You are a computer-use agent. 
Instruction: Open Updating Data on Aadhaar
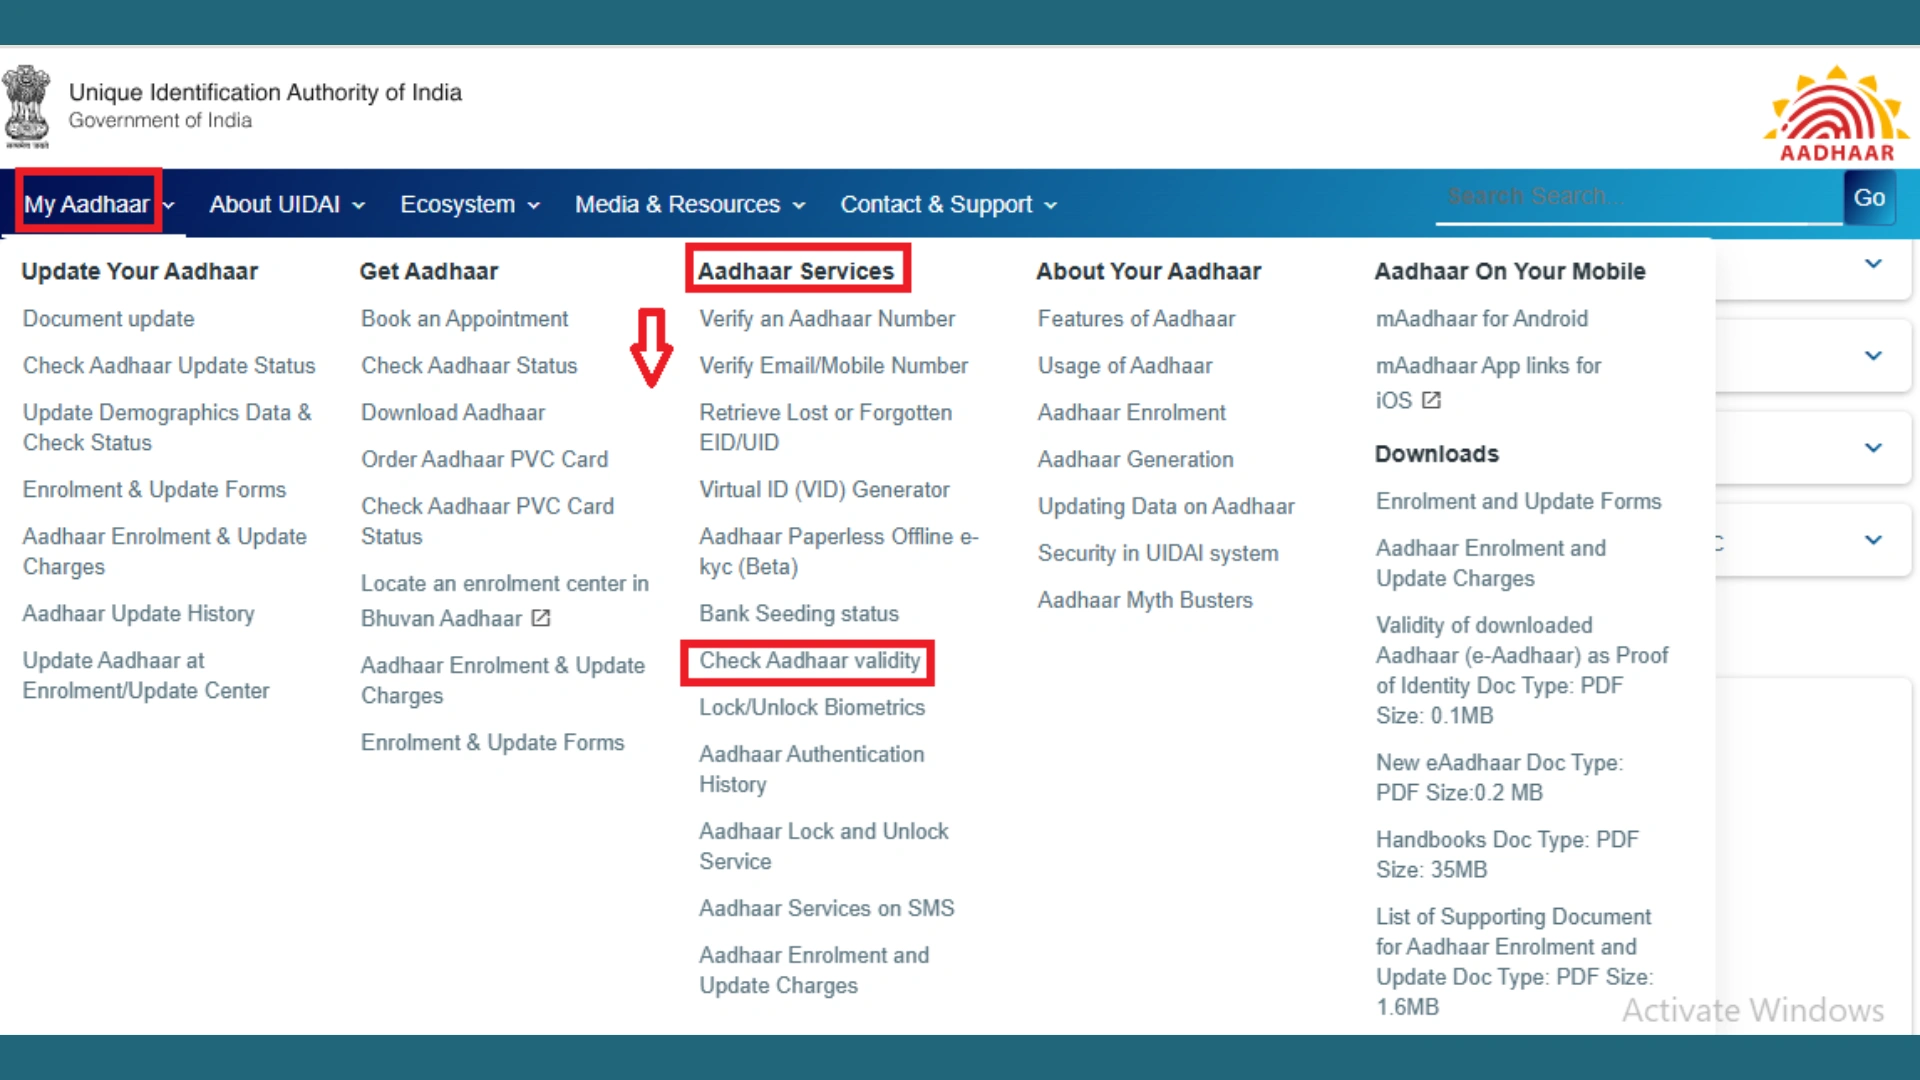1166,507
